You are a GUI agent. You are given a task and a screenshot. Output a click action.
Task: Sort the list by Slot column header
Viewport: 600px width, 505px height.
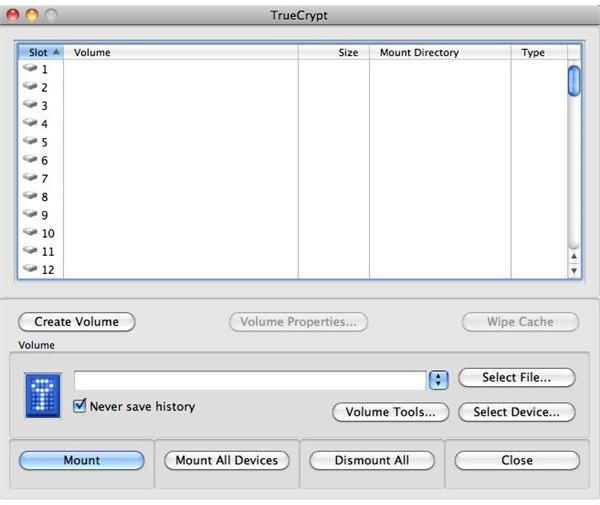[x=41, y=52]
